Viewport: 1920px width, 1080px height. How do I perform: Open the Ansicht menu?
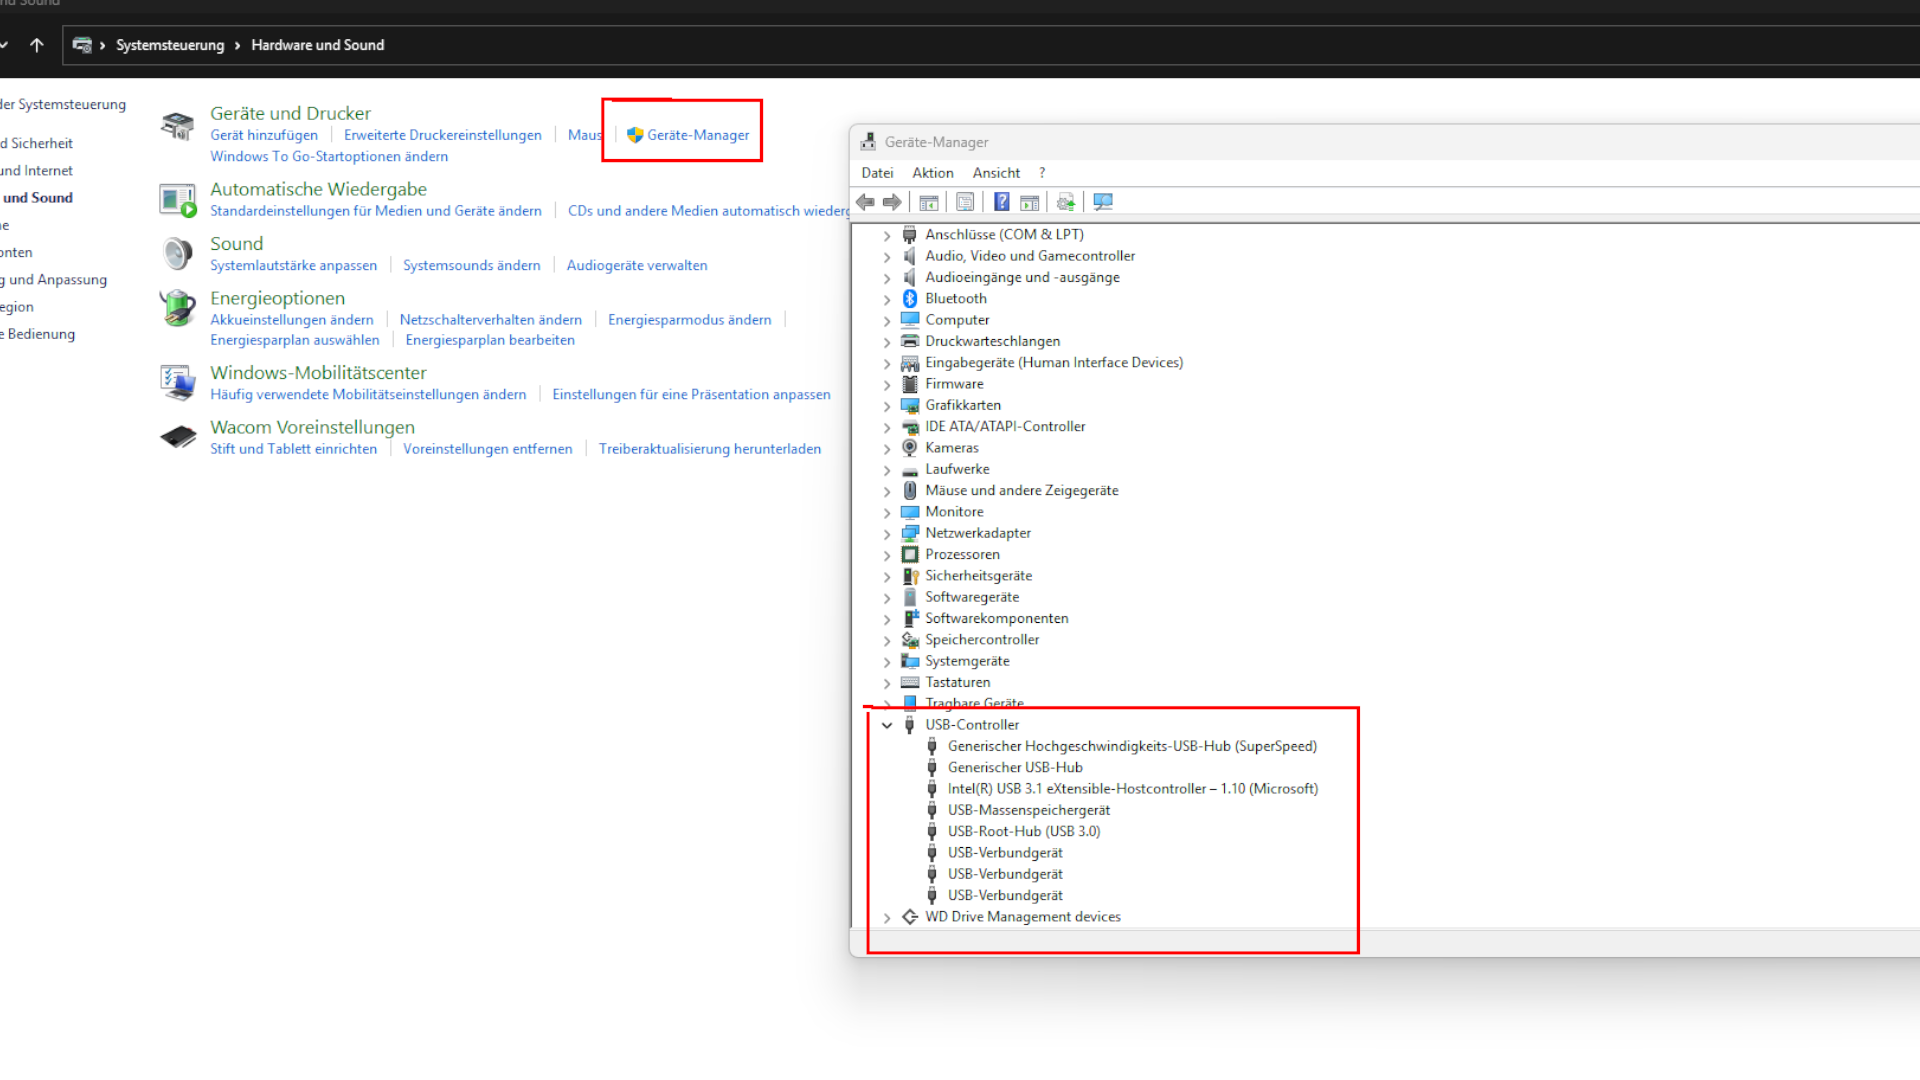coord(996,173)
